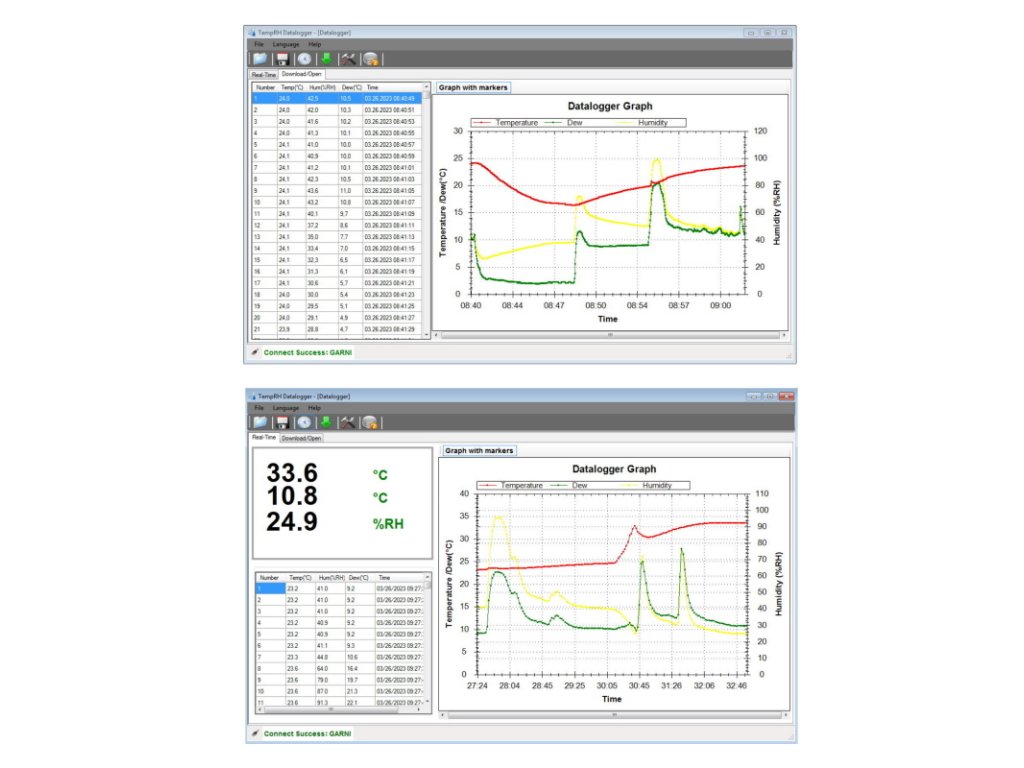Image resolution: width=1024 pixels, height=768 pixels.
Task: Click the 33.6 °C temperature reading
Action: 292,473
